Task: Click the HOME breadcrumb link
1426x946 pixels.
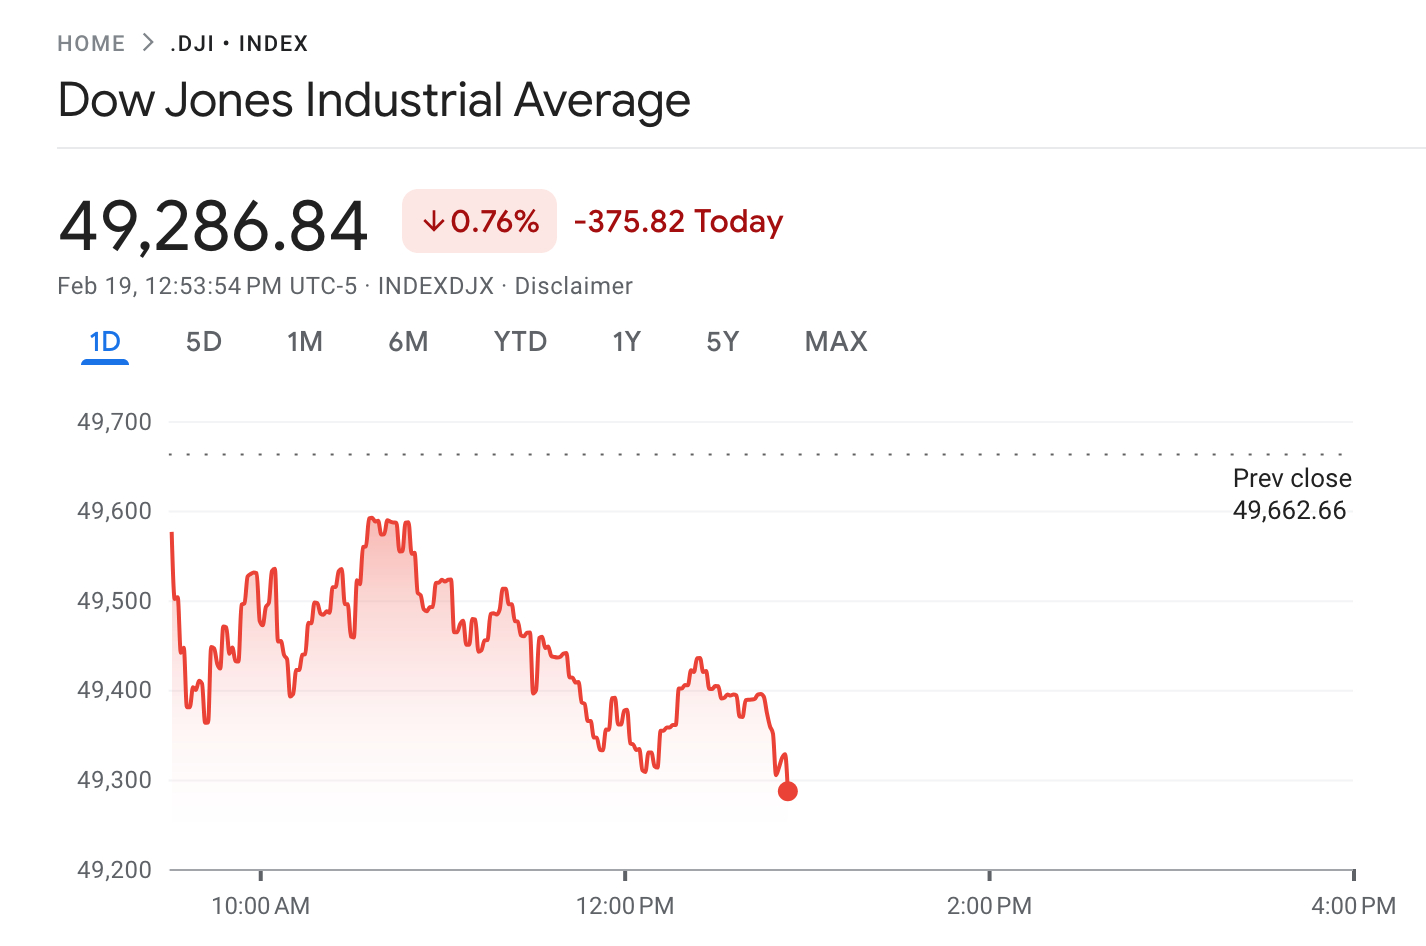Action: (x=91, y=44)
